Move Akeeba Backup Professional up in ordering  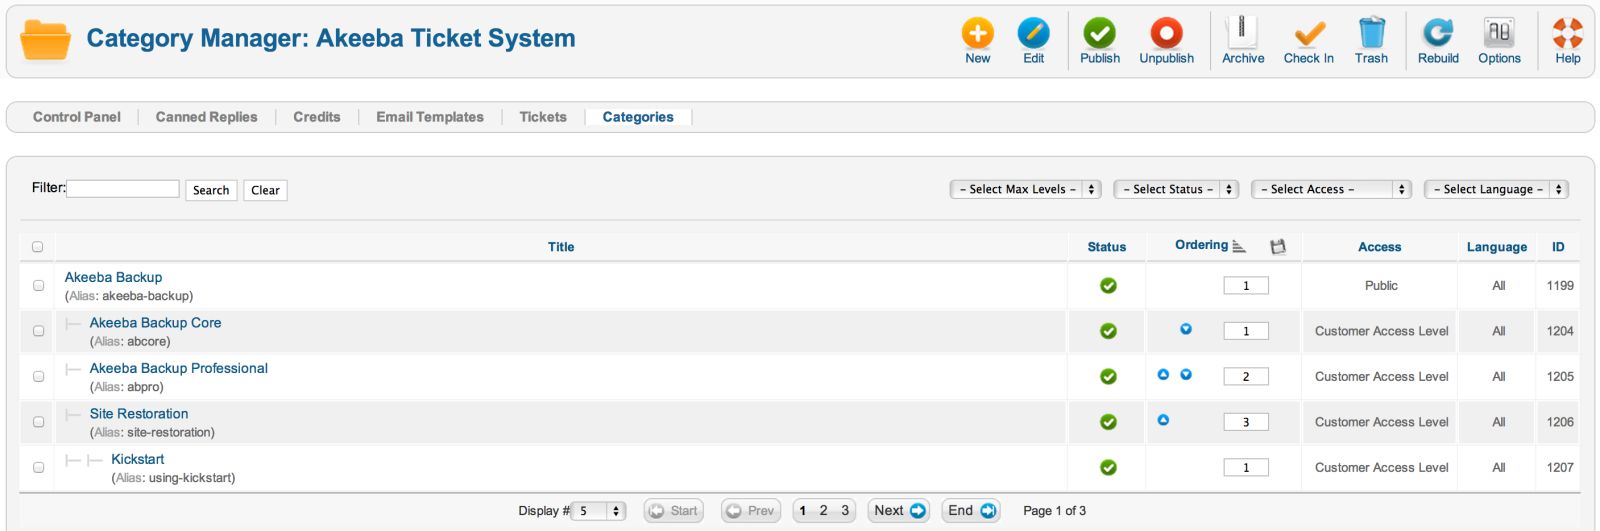pyautogui.click(x=1163, y=375)
